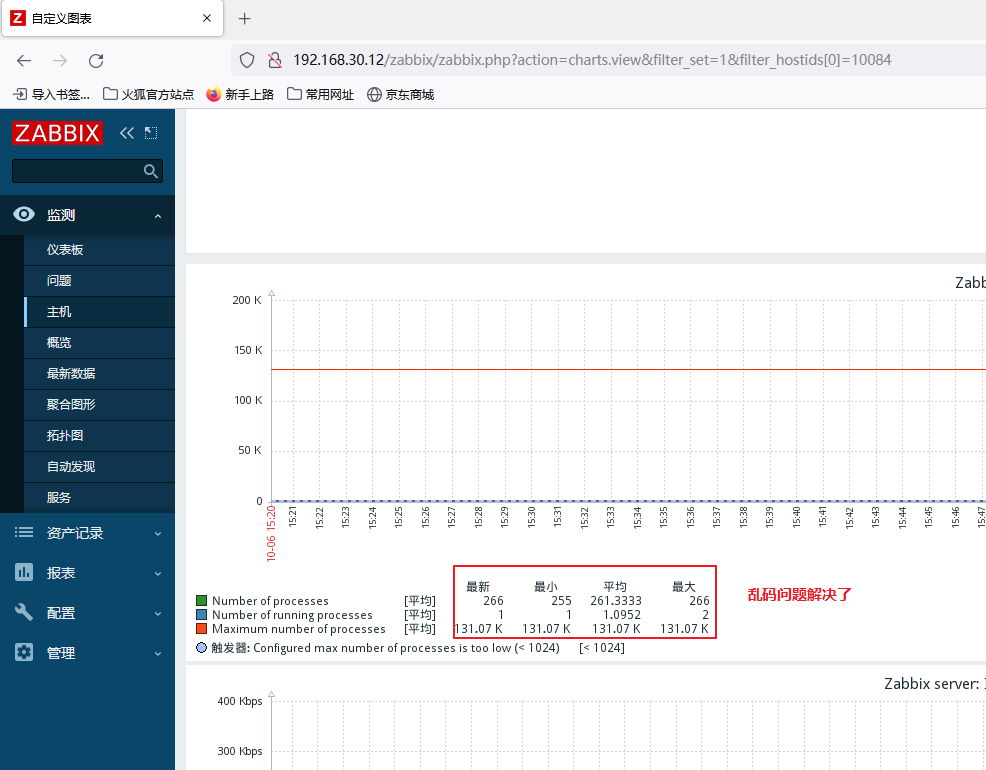Click average value 261.3333

coord(616,601)
